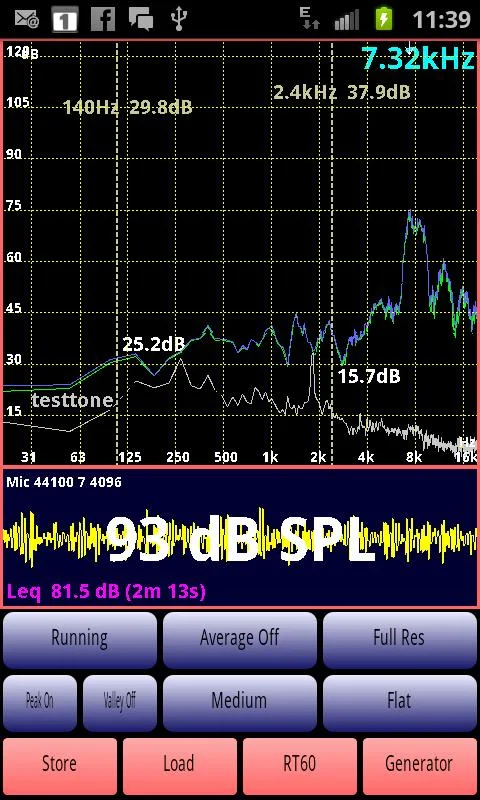This screenshot has height=800, width=480.
Task: Tap the battery charging icon
Action: pos(385,19)
